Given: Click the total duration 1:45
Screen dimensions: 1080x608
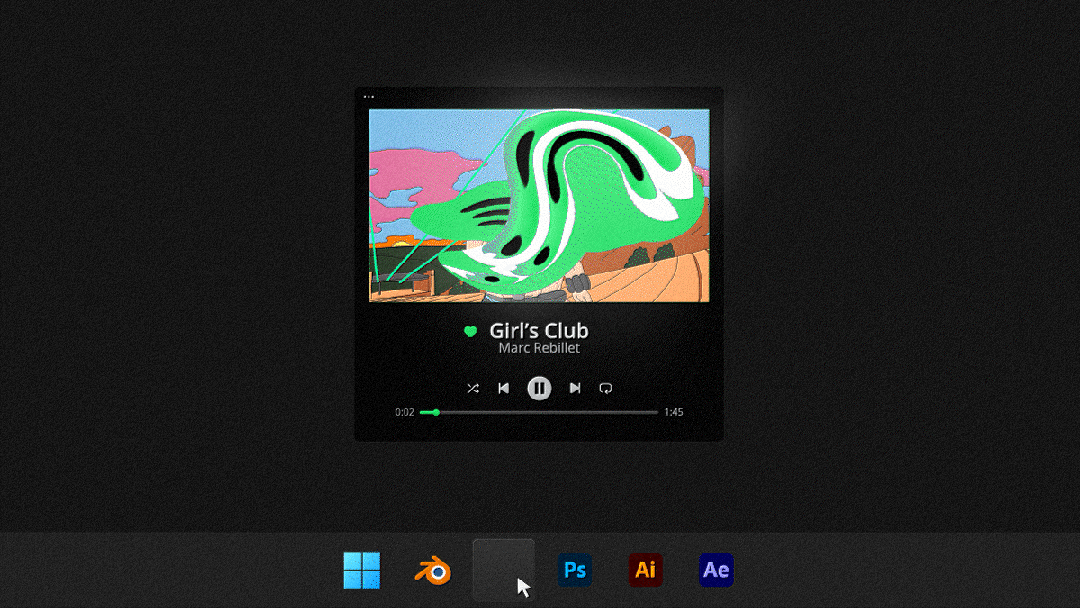Looking at the screenshot, I should [674, 412].
